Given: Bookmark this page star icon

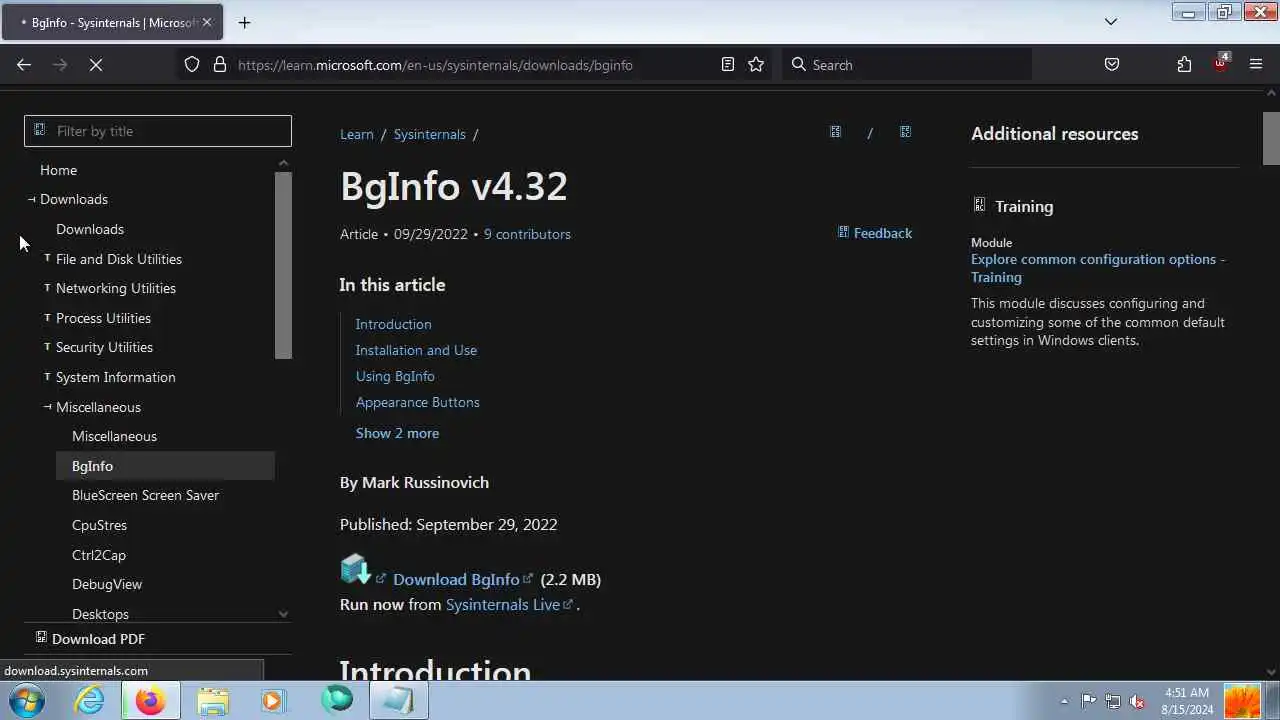Looking at the screenshot, I should tap(756, 64).
